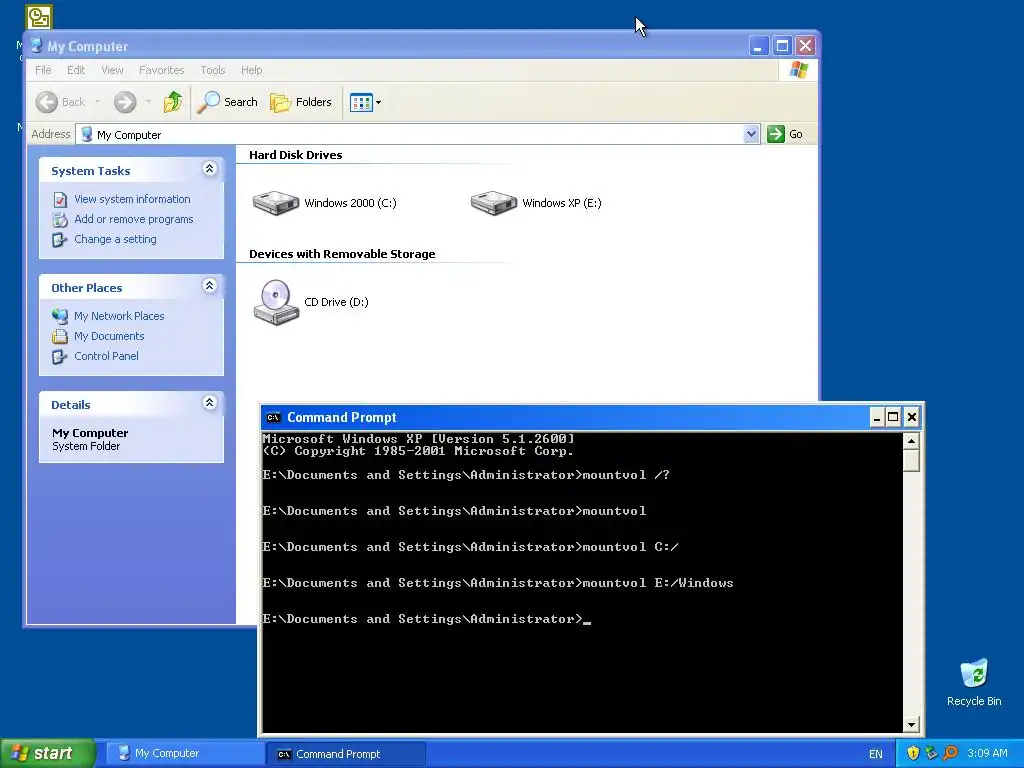The height and width of the screenshot is (768, 1024).
Task: Open the Favorites menu
Action: coord(161,70)
